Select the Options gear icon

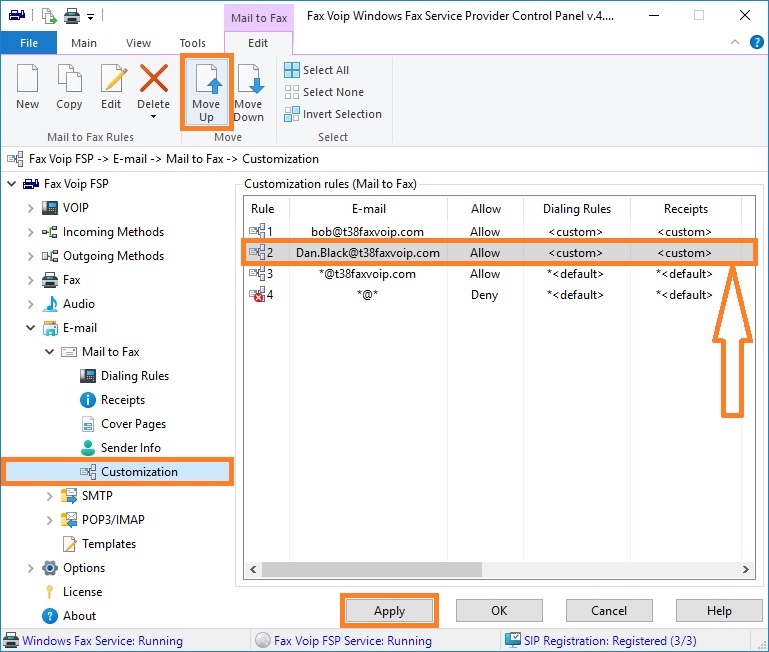(50, 568)
